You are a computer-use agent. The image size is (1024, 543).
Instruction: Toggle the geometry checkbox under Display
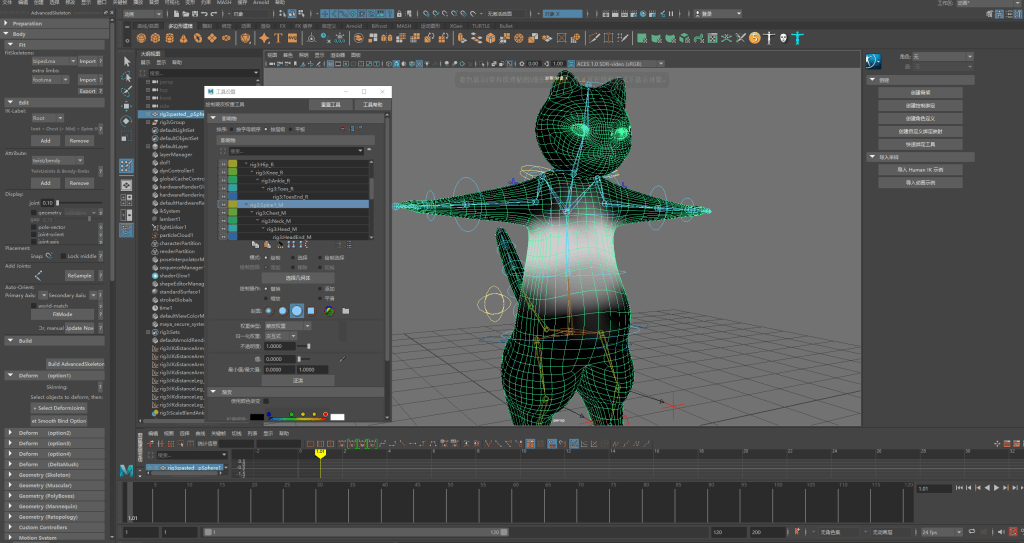(33, 213)
